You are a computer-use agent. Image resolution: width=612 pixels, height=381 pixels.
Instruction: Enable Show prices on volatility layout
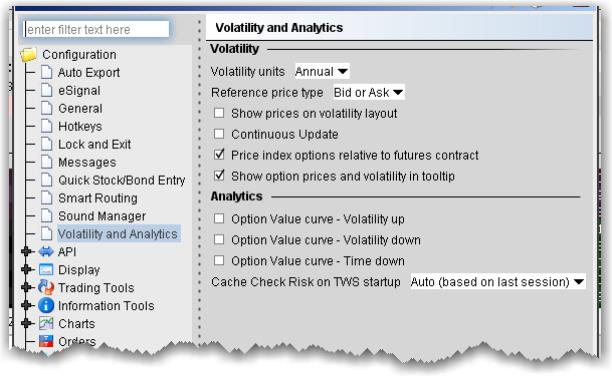tap(219, 113)
